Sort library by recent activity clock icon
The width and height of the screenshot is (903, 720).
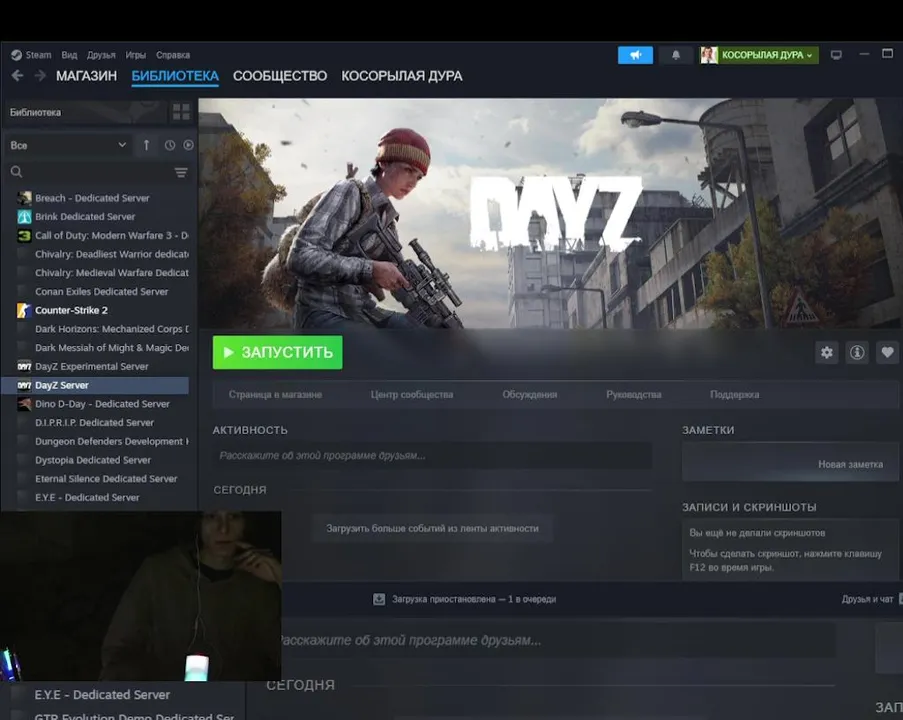[170, 145]
